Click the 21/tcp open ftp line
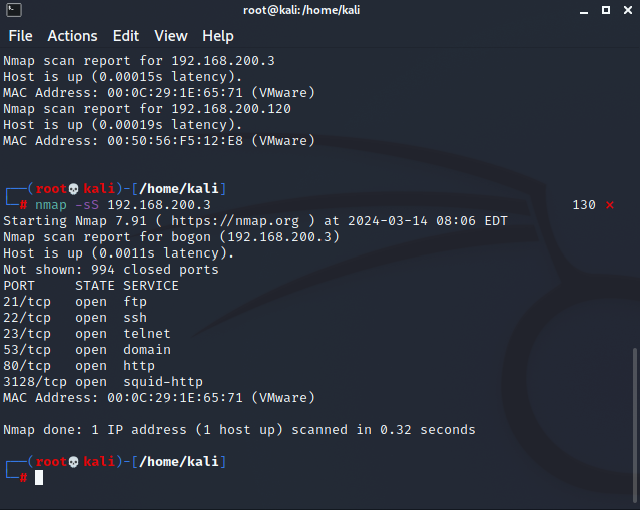The image size is (640, 510). click(75, 302)
